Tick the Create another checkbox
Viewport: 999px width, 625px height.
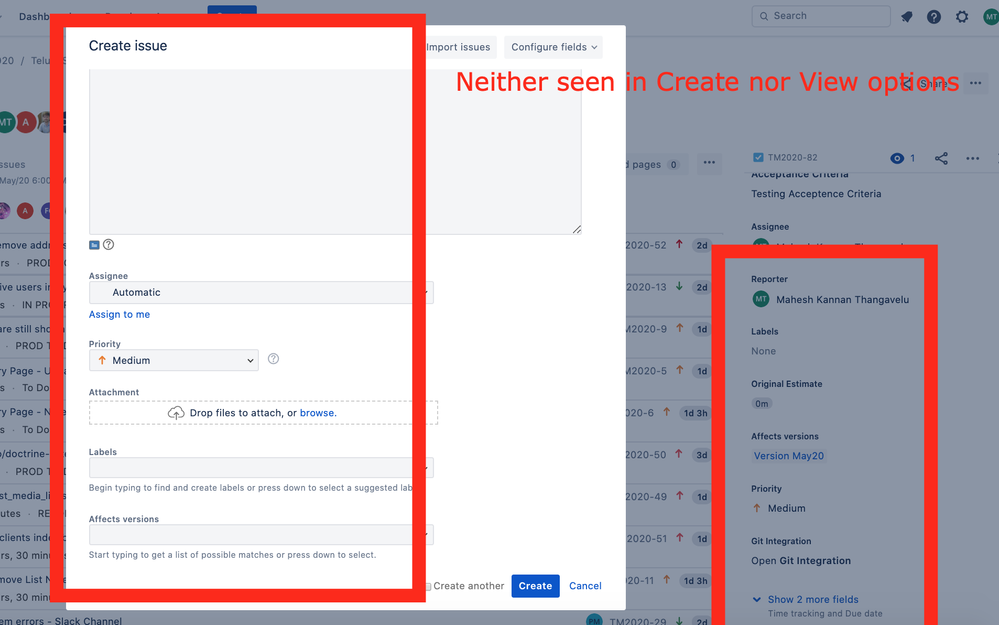pos(428,586)
